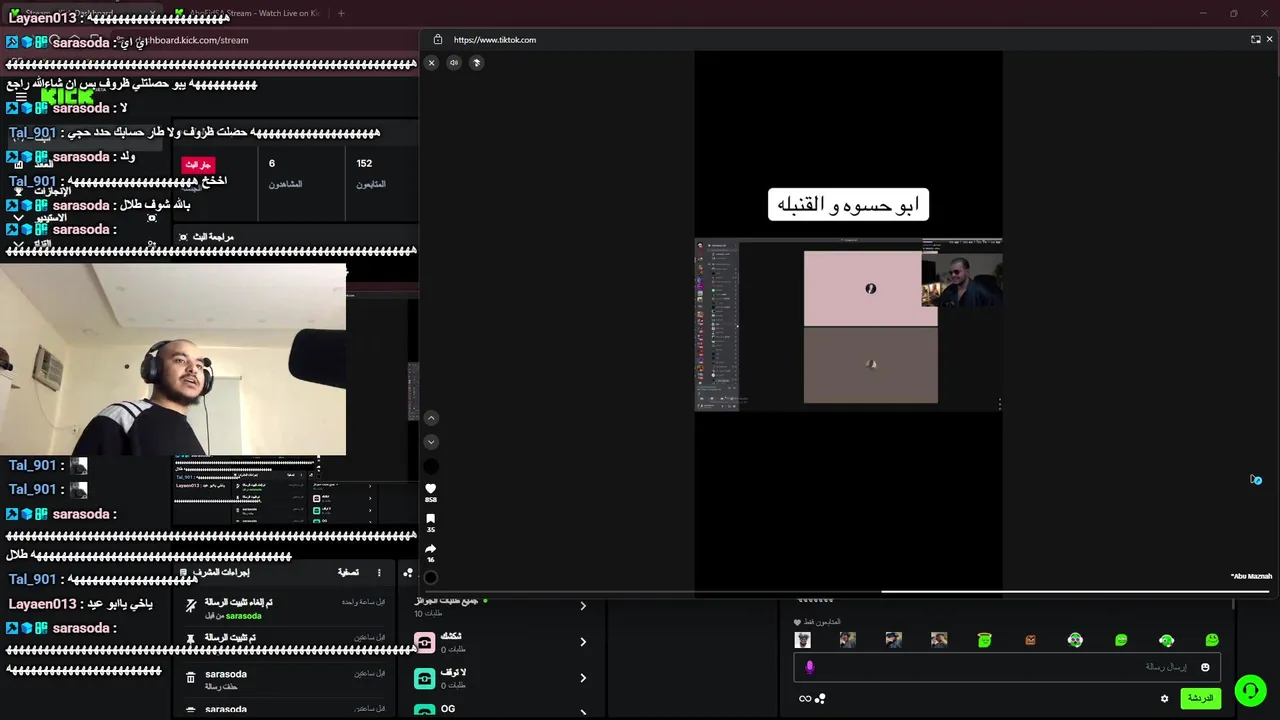This screenshot has width=1280, height=720.
Task: Click the three-dots cluster icon near infinity
Action: pos(820,698)
